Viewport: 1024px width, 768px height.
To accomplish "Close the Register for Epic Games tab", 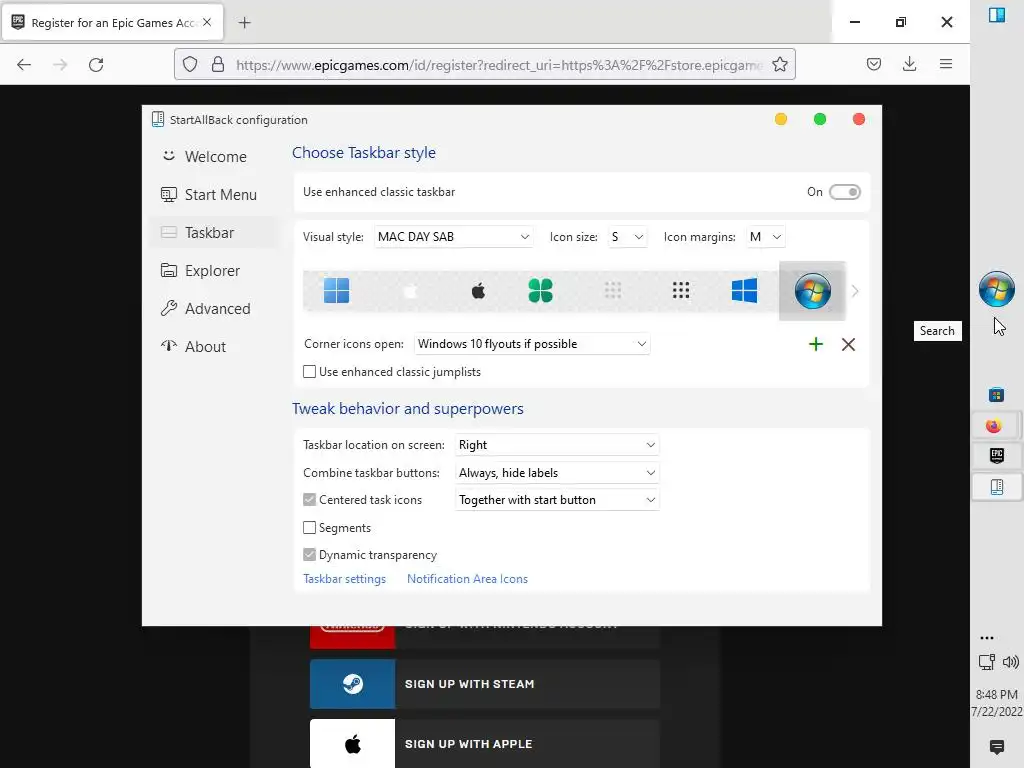I will pos(207,22).
